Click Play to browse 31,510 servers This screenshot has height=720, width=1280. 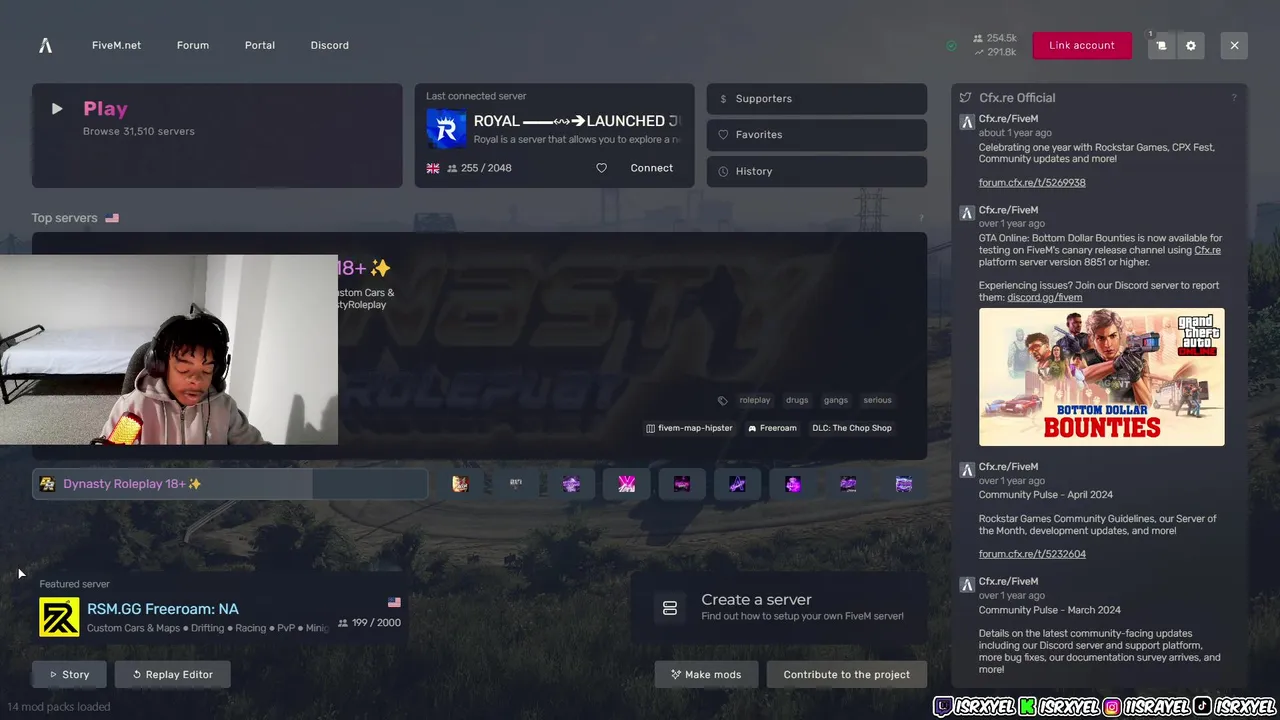217,136
